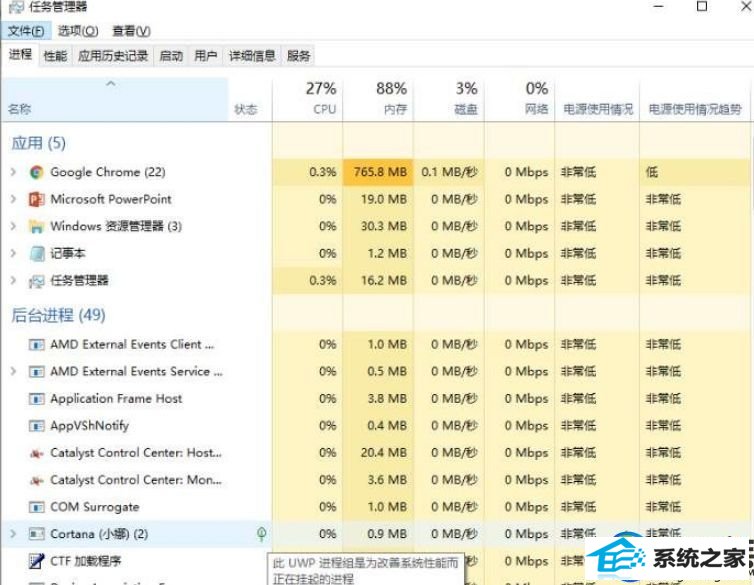Expand the Cortana (小娜) (2) group
Screen dimensions: 754x585
coord(13,534)
